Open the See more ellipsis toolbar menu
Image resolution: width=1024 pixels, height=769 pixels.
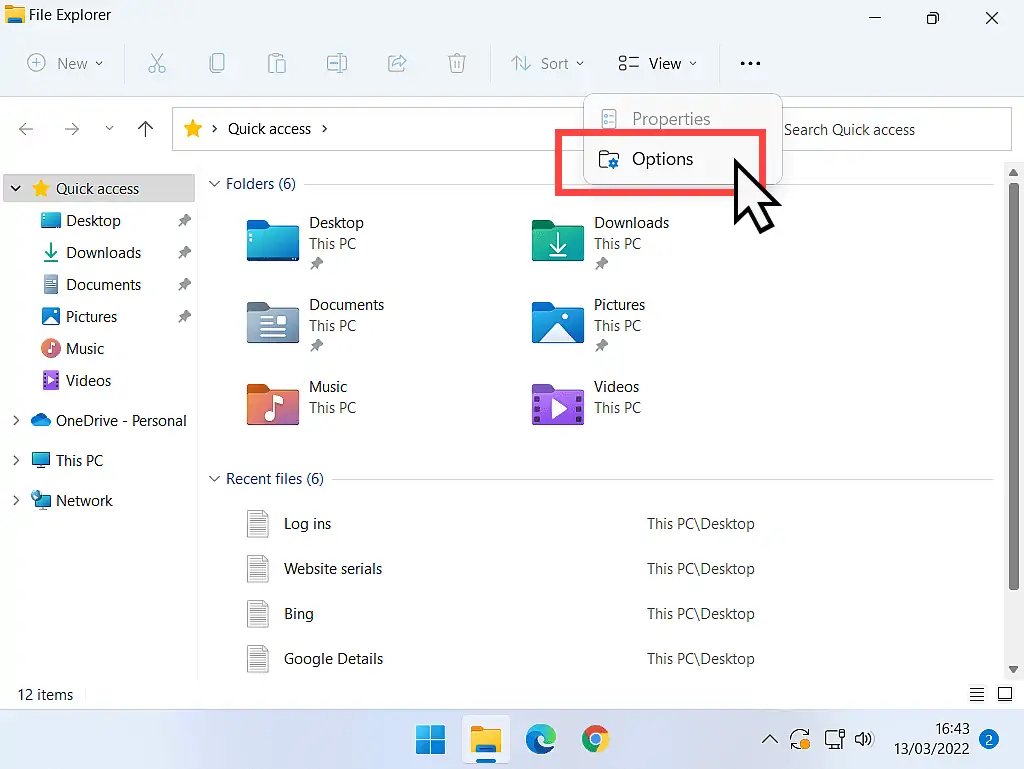click(750, 63)
